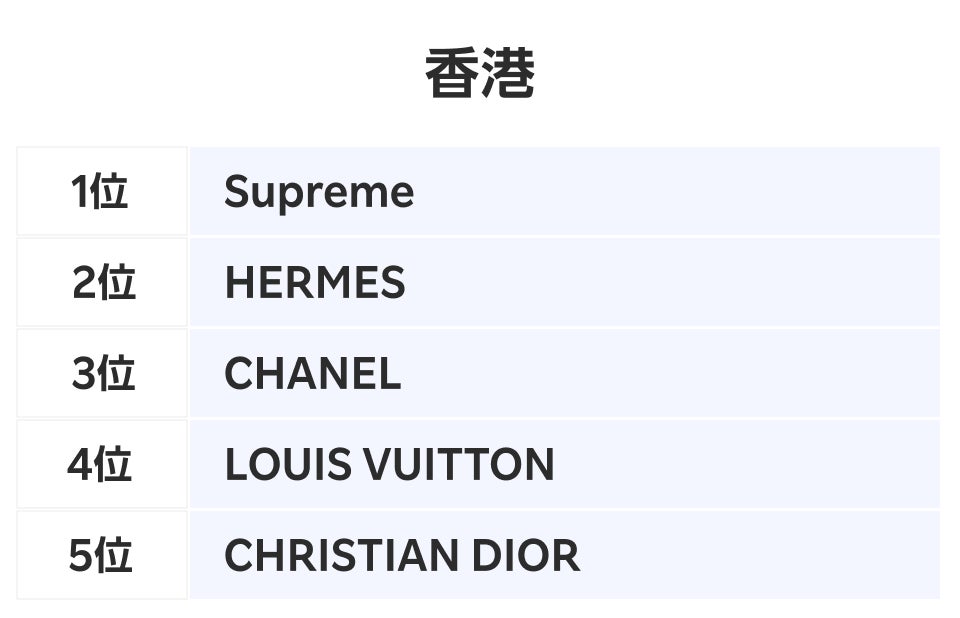Select the 2位 rank cell
960x618 pixels.
coord(101,283)
